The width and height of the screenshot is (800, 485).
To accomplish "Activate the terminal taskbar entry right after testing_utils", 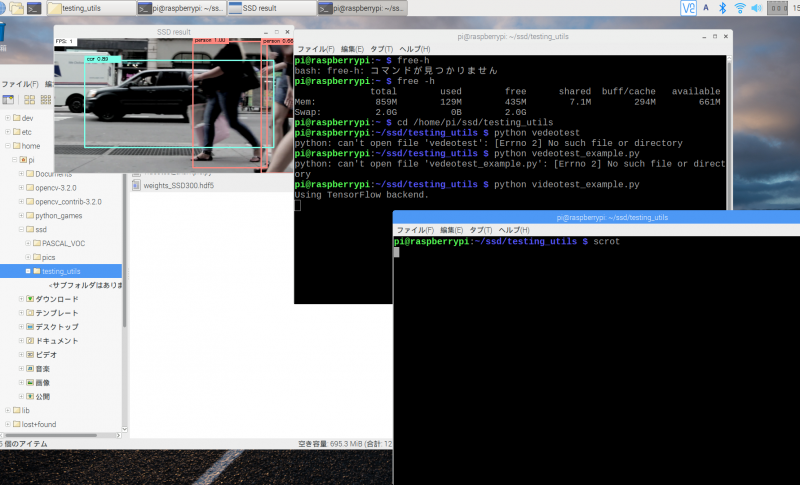I will point(182,8).
